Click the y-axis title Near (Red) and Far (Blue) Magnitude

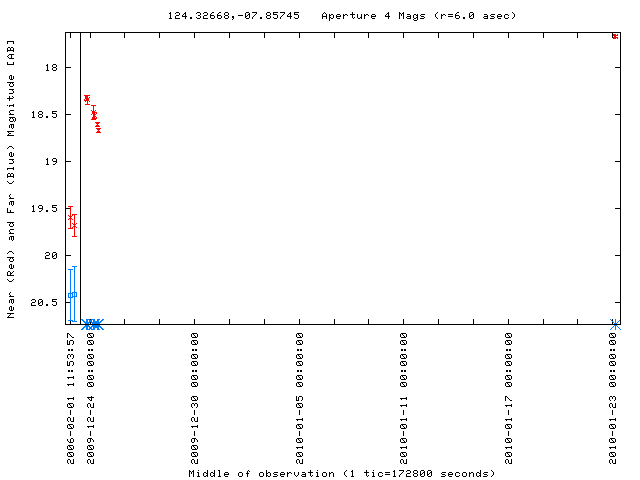click(11, 179)
